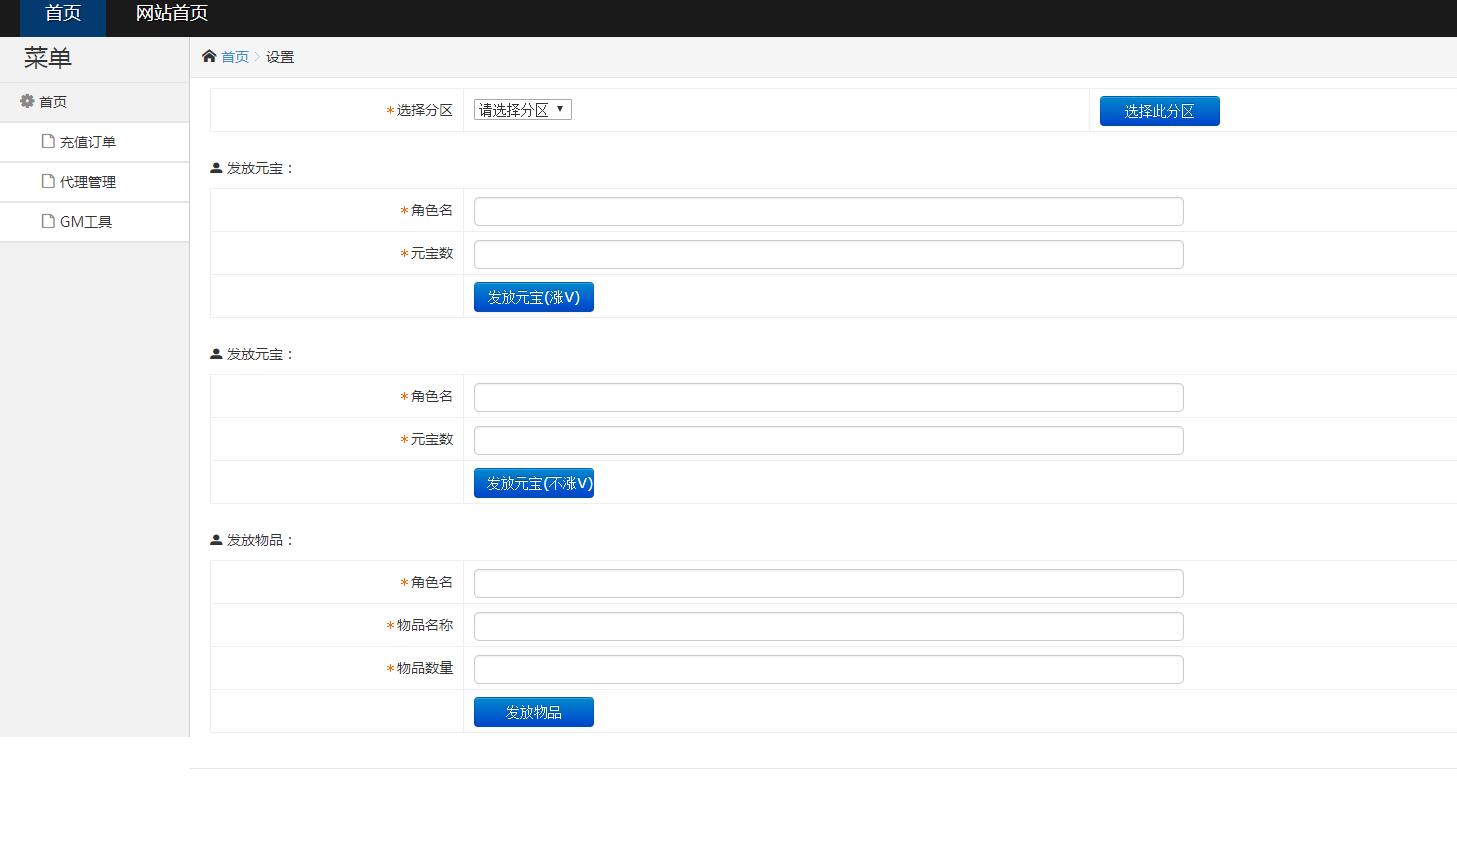Open 代理管理 in the sidebar menu

(88, 182)
